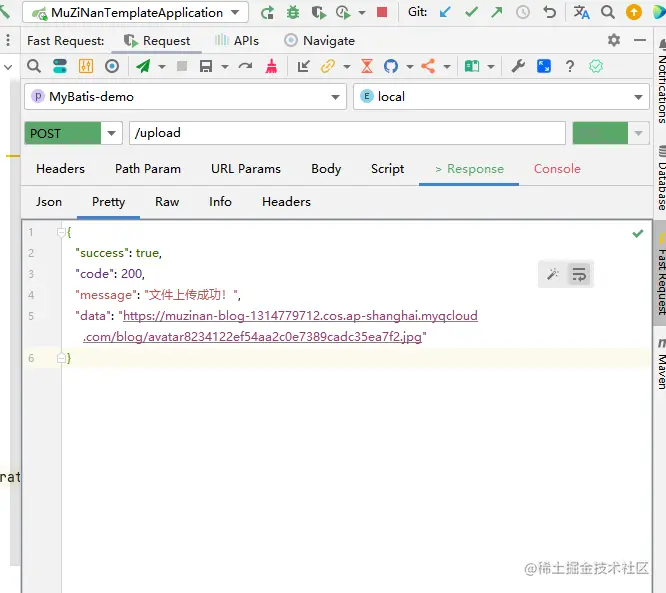Clear with the red broom icon

tap(271, 66)
